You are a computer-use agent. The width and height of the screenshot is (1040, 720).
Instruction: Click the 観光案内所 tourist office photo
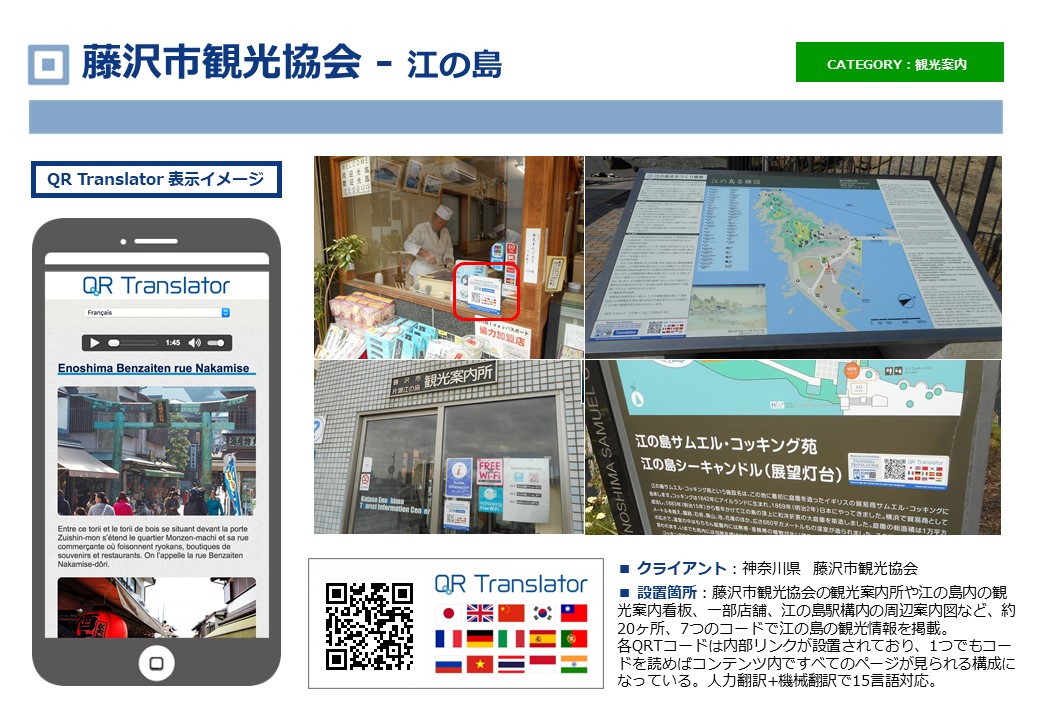point(449,448)
